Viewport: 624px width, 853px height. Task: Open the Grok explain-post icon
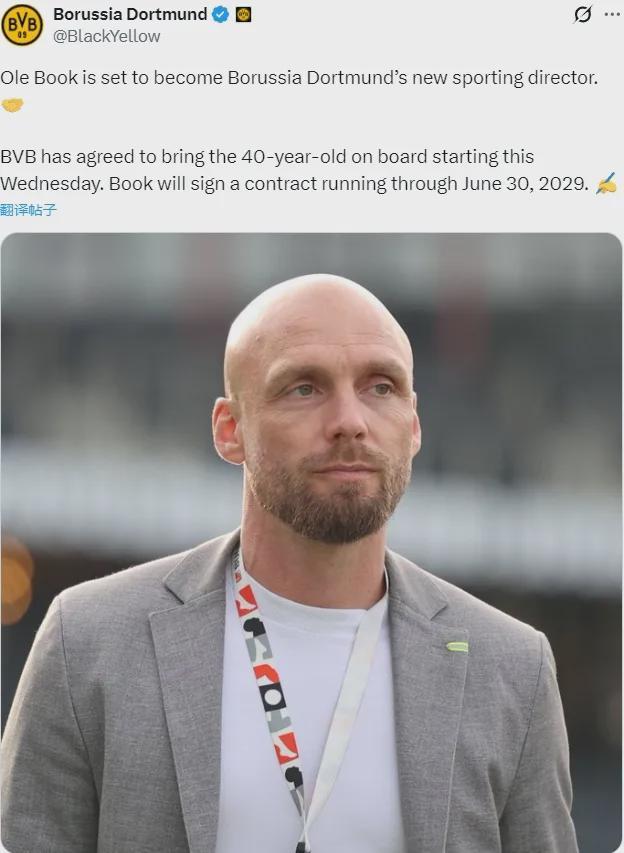tap(583, 15)
